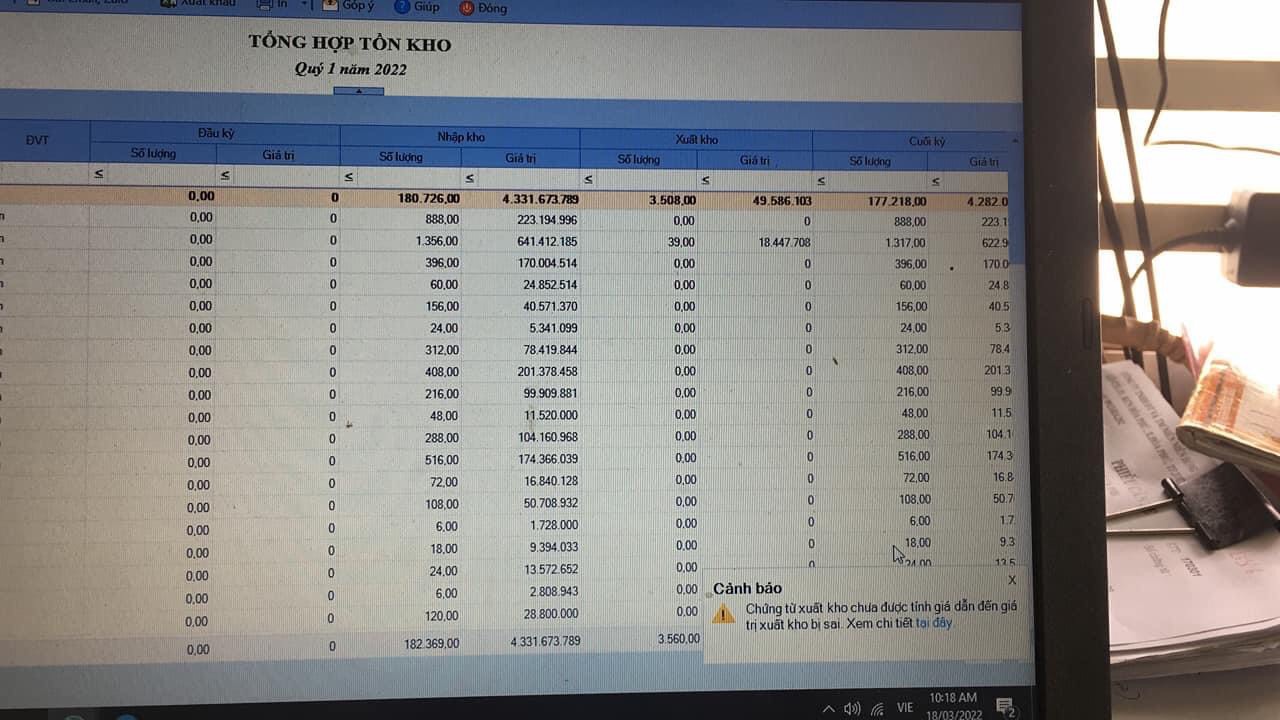
Task: Open the 'tại đây' details link
Action: (x=934, y=622)
